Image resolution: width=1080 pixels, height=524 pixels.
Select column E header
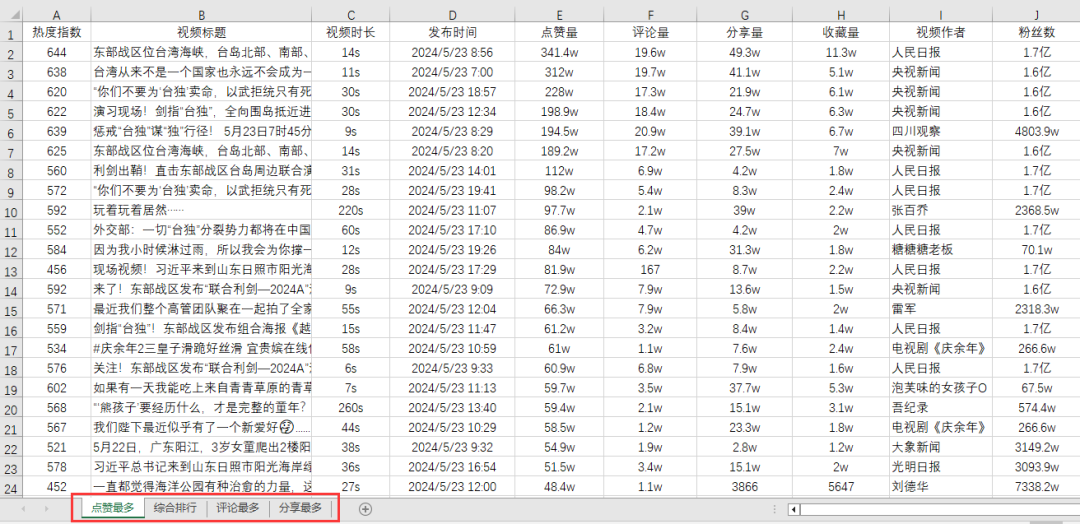tap(559, 14)
